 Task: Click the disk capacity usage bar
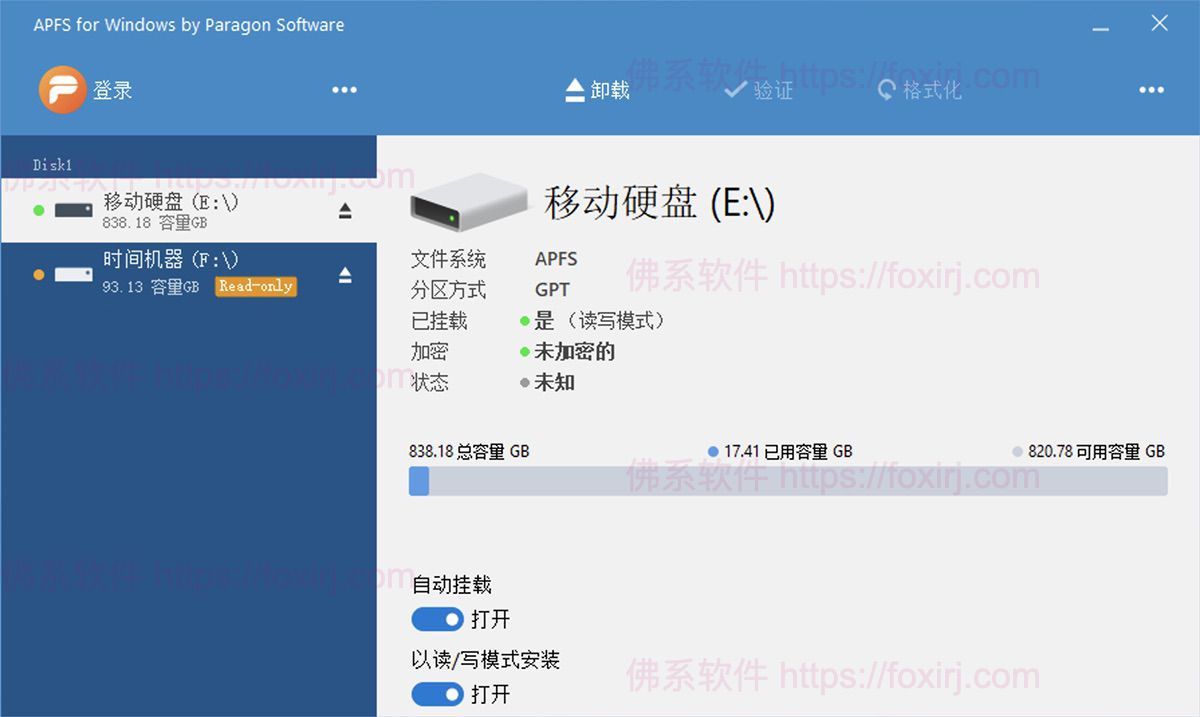point(787,481)
